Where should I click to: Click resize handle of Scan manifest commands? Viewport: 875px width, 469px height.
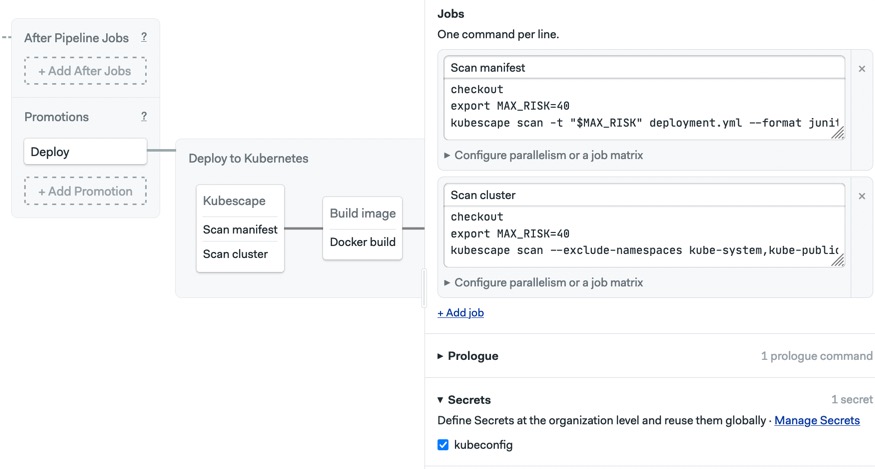point(838,133)
